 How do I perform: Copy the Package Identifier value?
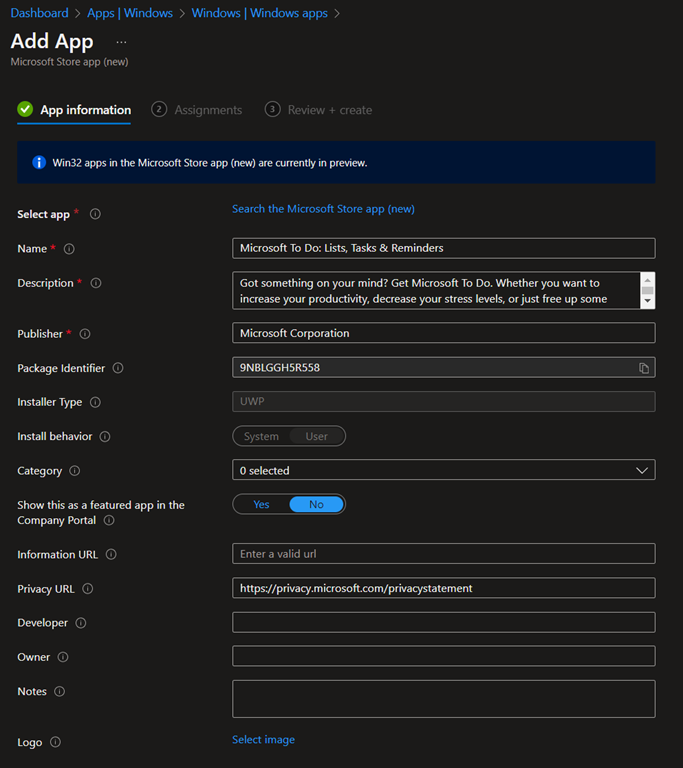click(x=644, y=368)
